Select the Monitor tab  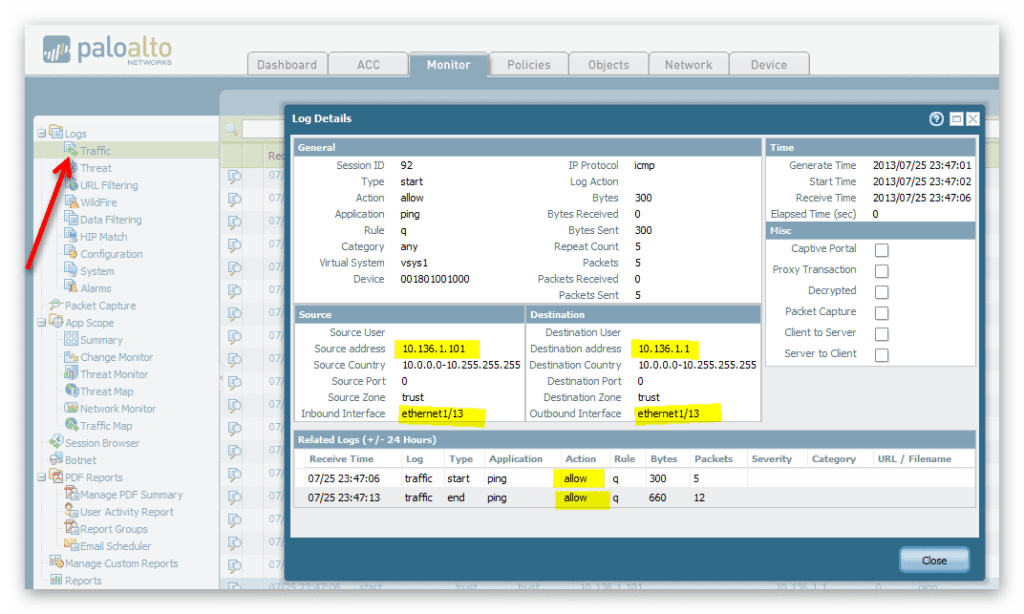coord(449,65)
